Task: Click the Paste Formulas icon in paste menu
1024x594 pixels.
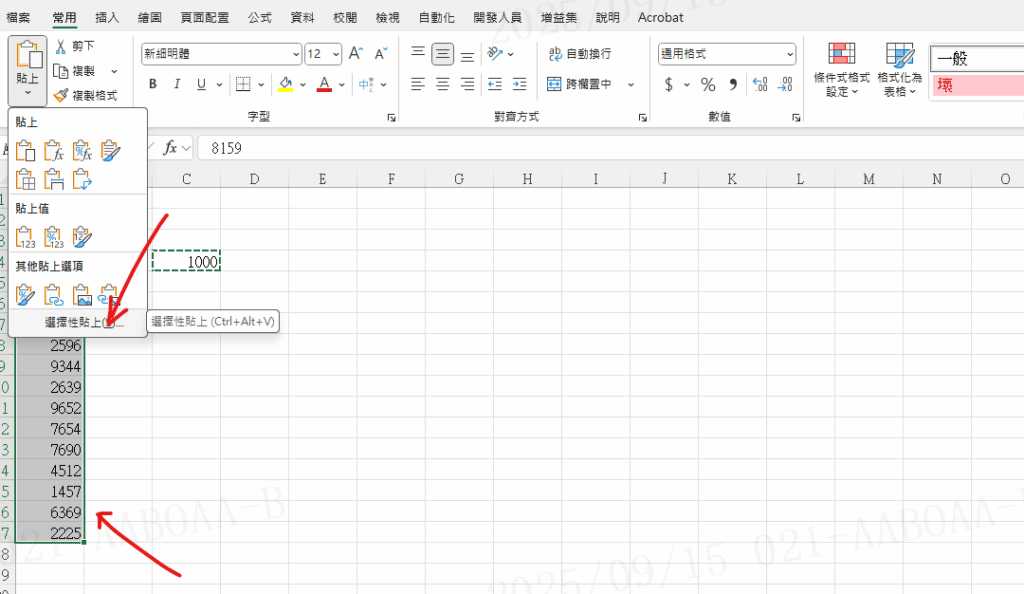Action: click(54, 152)
